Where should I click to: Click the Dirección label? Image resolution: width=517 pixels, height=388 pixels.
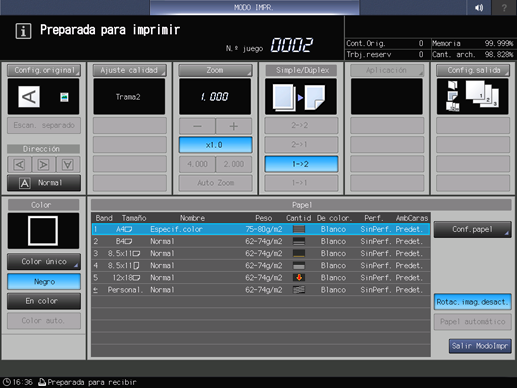[43, 149]
